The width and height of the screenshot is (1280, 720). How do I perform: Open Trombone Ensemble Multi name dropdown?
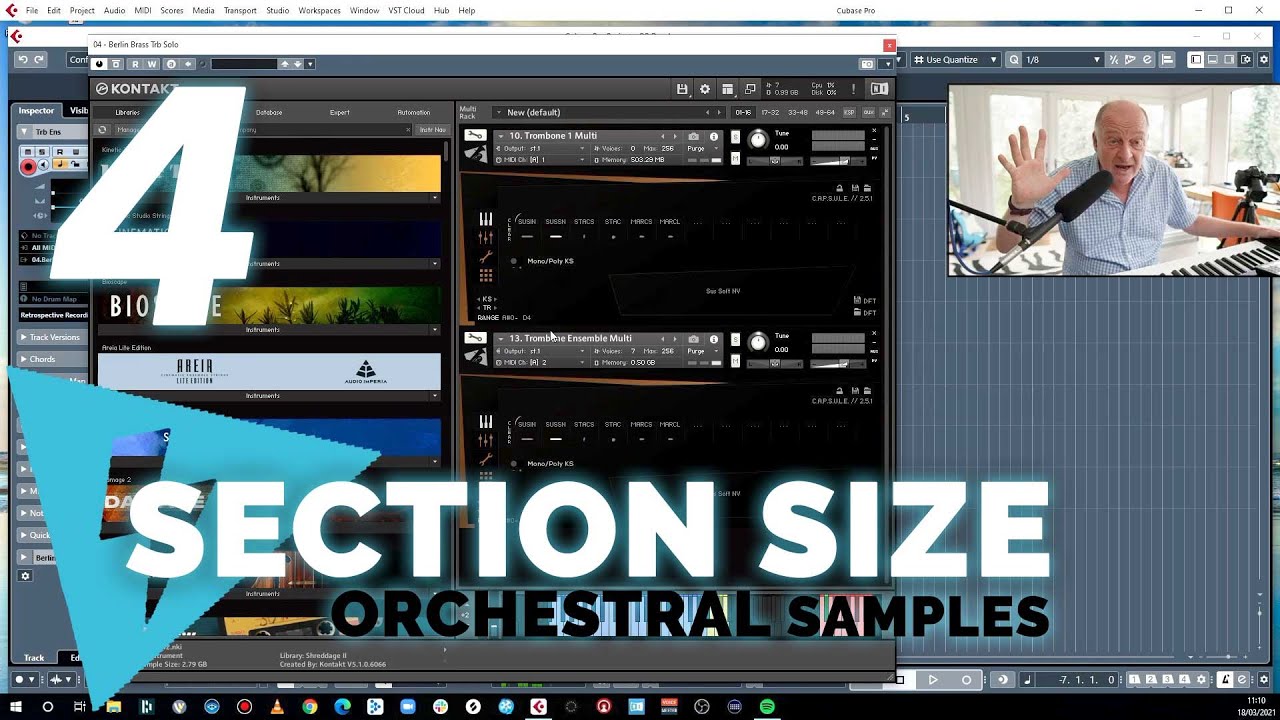(x=501, y=339)
